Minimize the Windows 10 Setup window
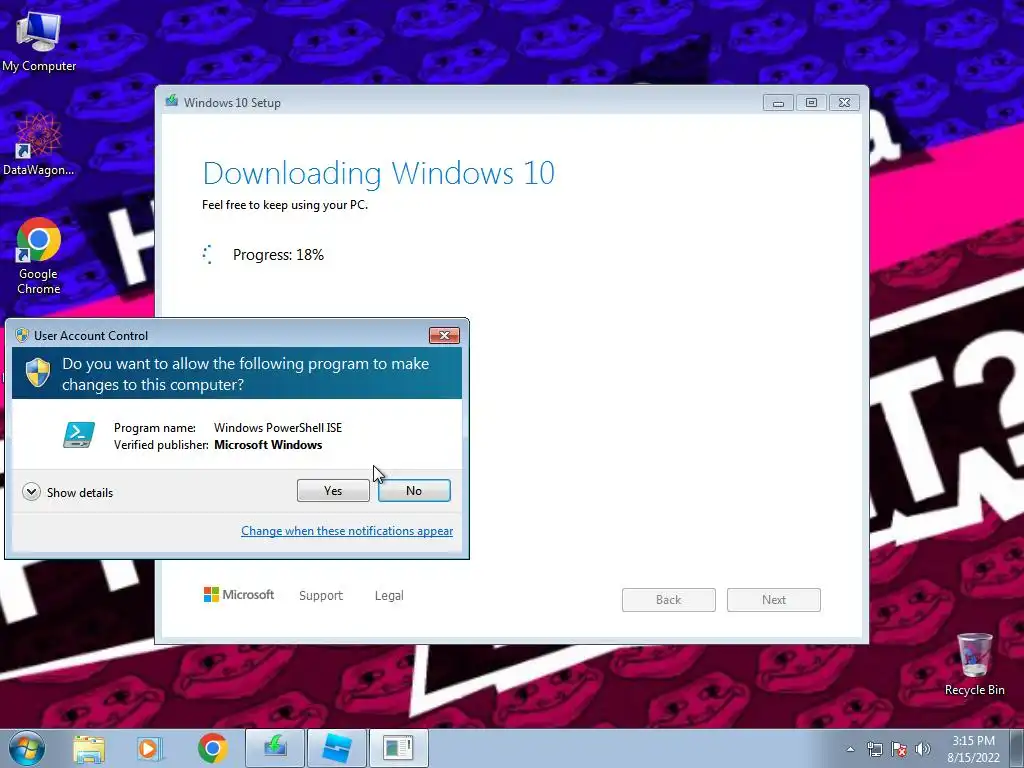This screenshot has height=768, width=1024. coord(778,103)
